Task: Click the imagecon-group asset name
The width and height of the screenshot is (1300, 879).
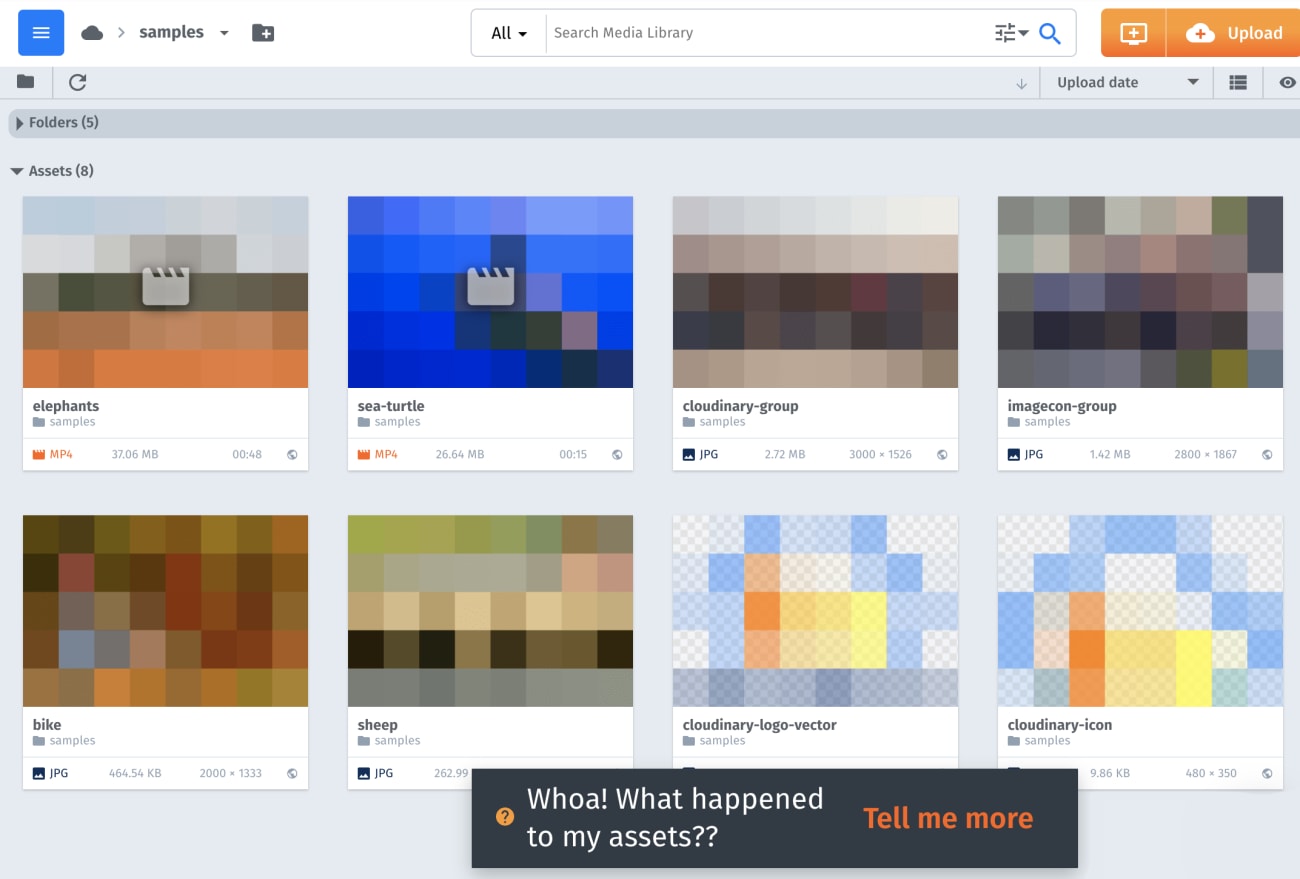Action: tap(1062, 406)
